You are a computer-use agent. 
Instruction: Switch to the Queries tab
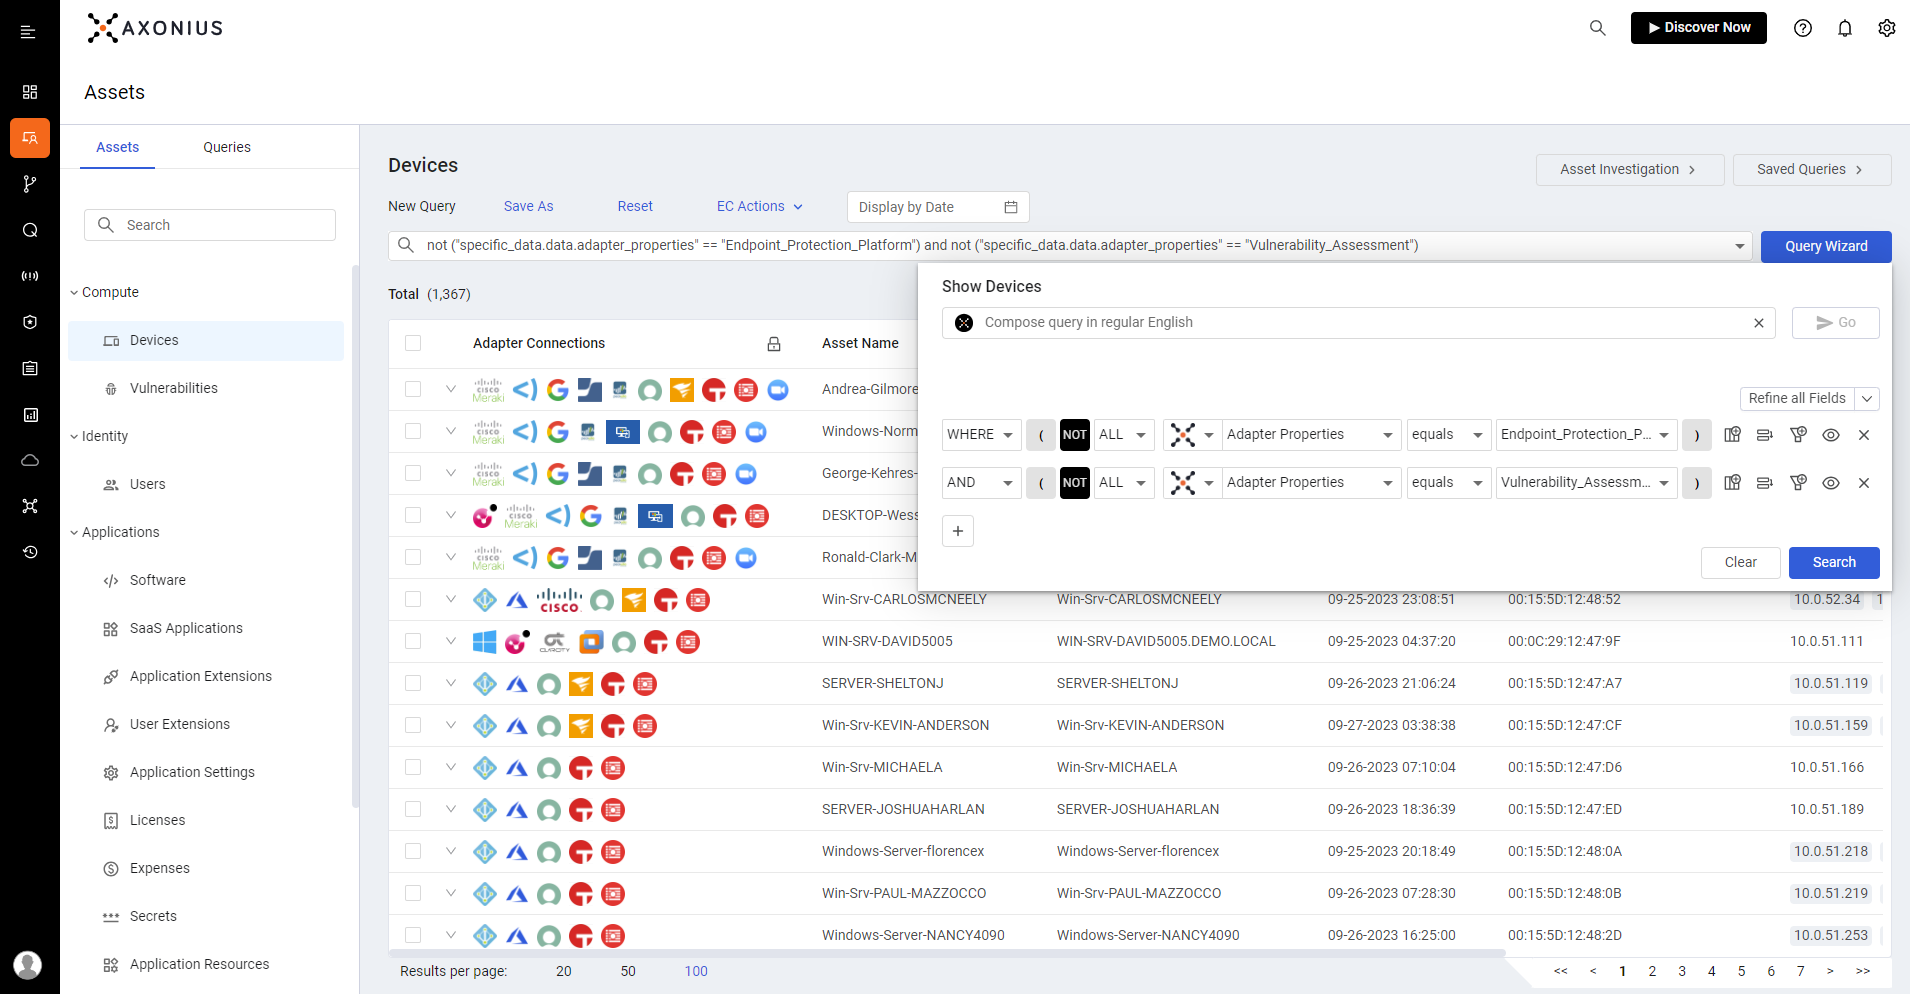click(226, 147)
